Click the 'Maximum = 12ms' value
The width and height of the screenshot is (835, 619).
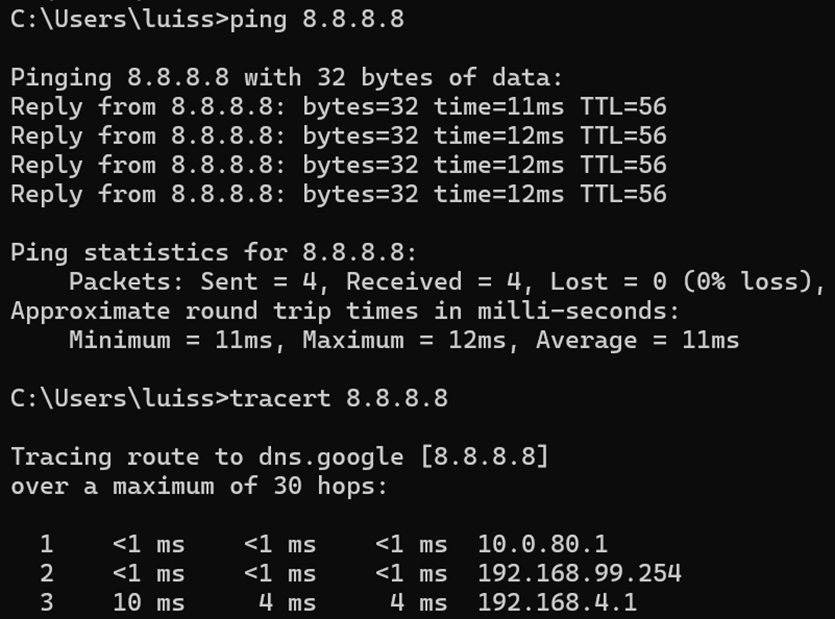[x=404, y=340]
